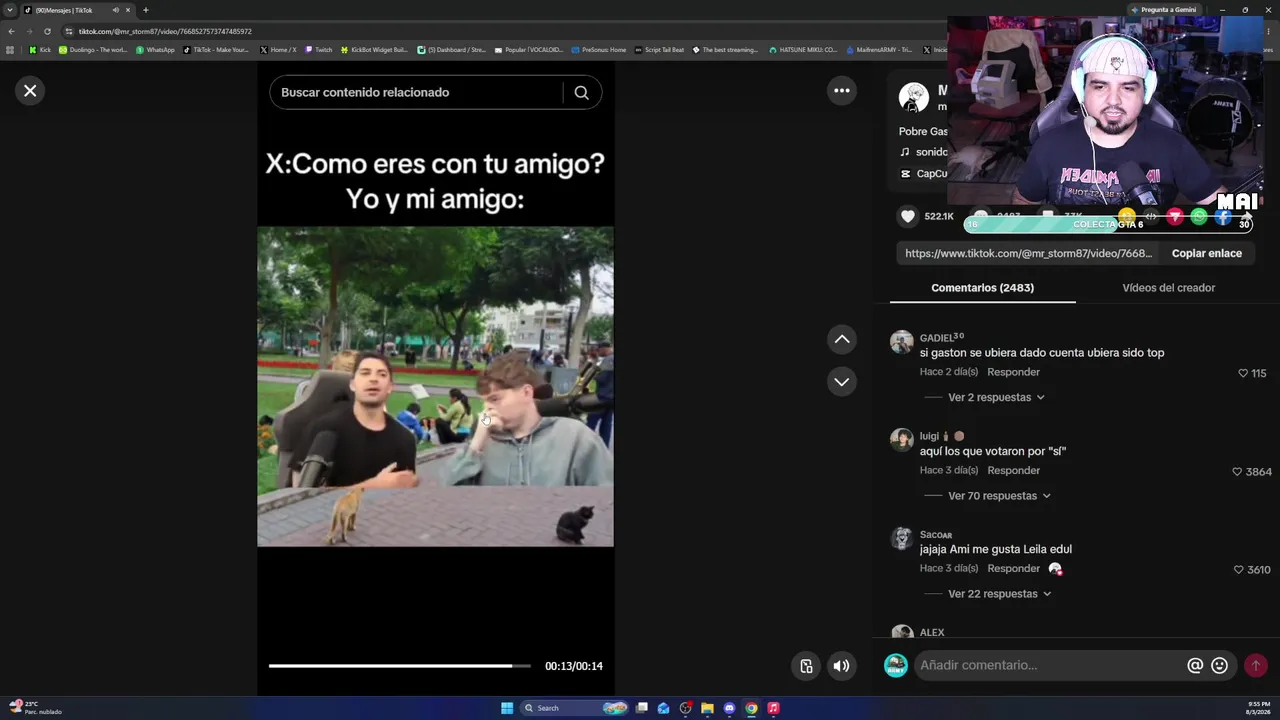Open File Explorer from the taskbar
Viewport: 1280px width, 720px height.
tap(707, 708)
